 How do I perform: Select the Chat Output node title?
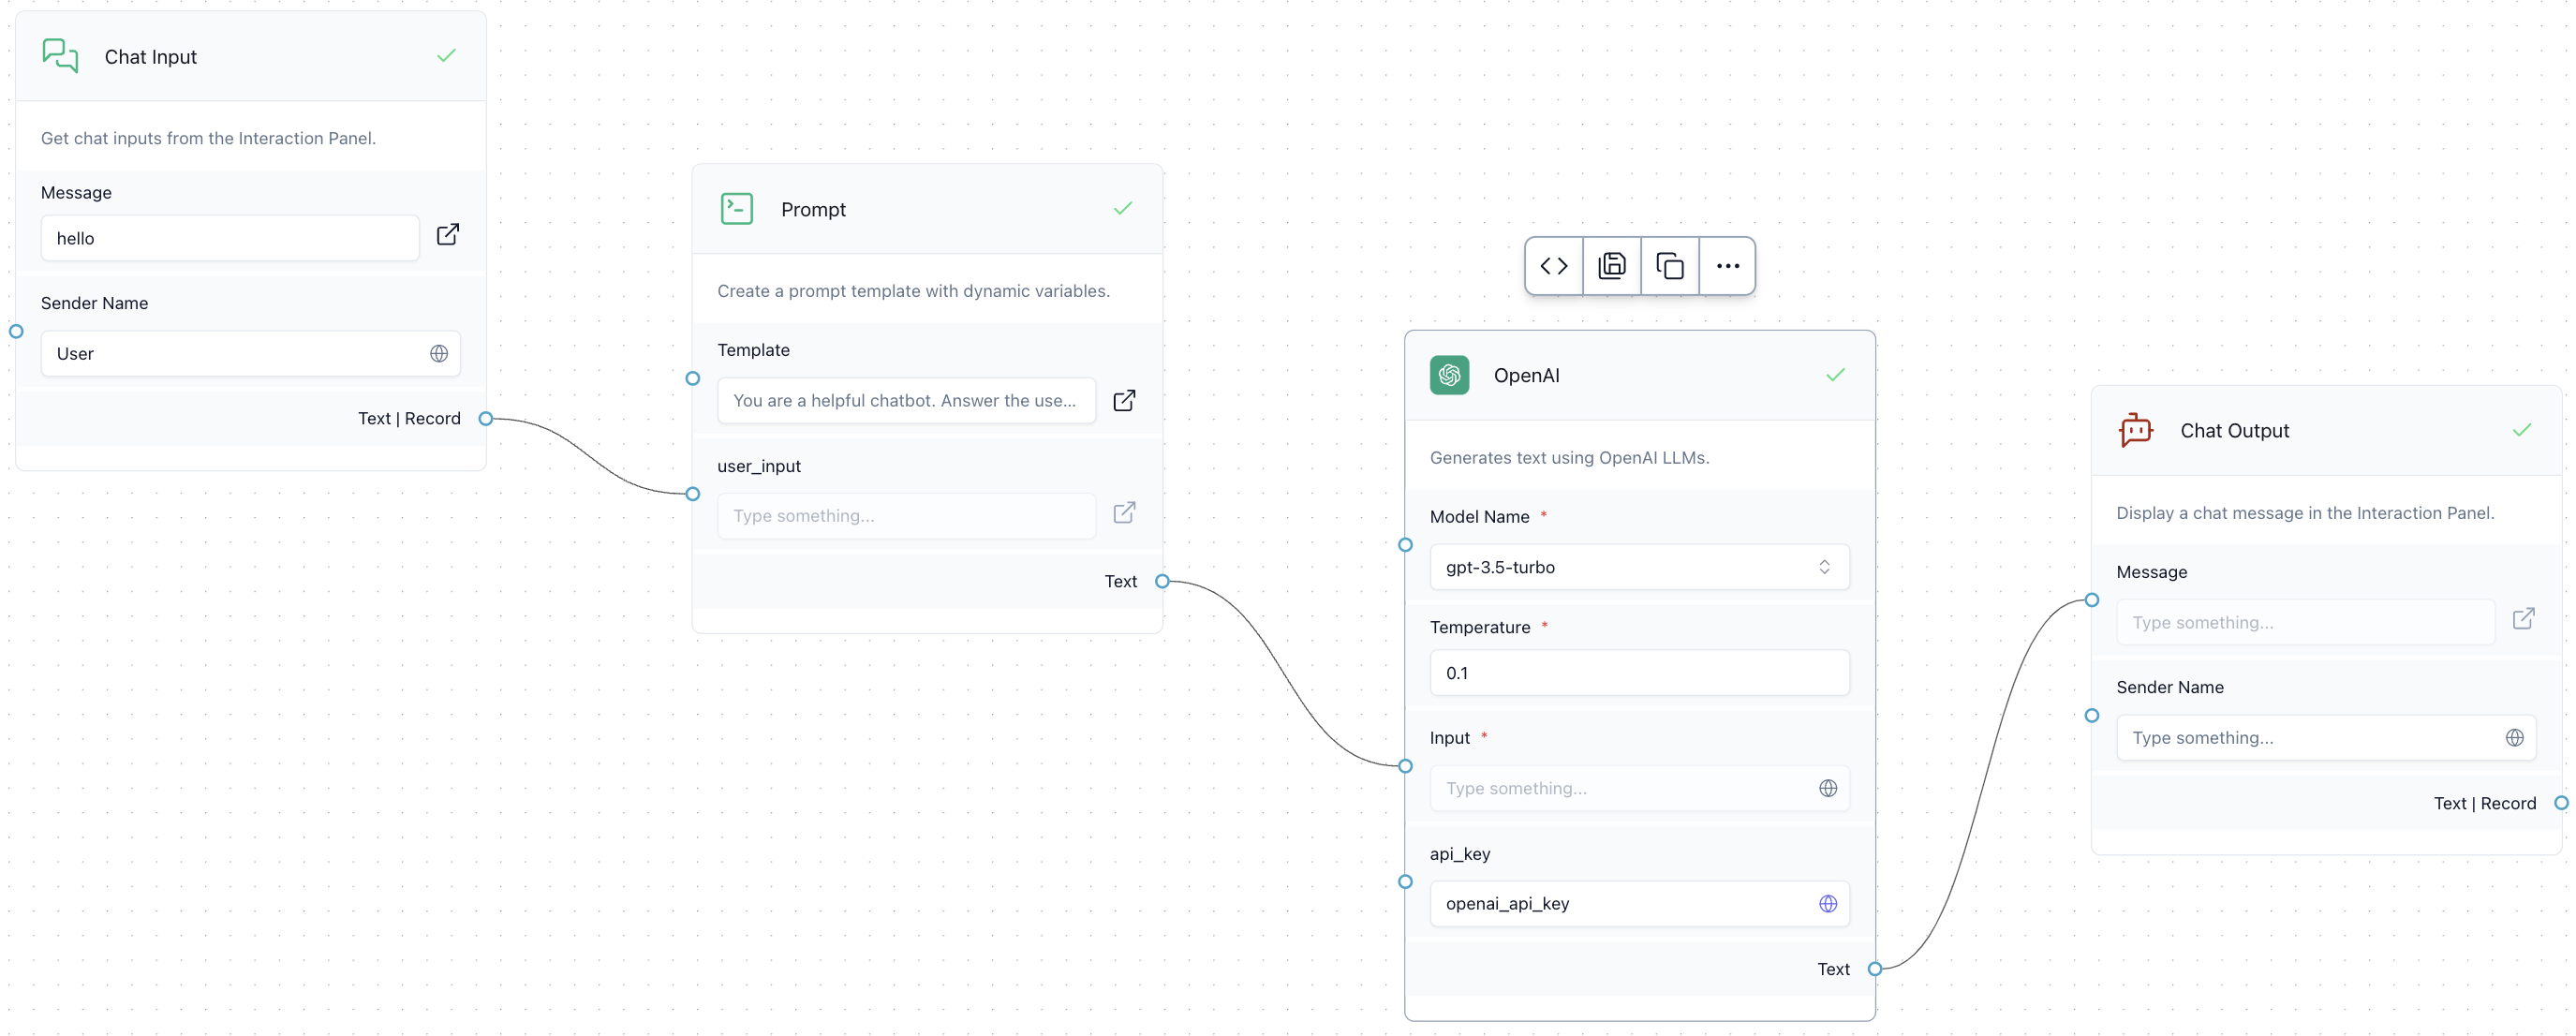click(2234, 430)
